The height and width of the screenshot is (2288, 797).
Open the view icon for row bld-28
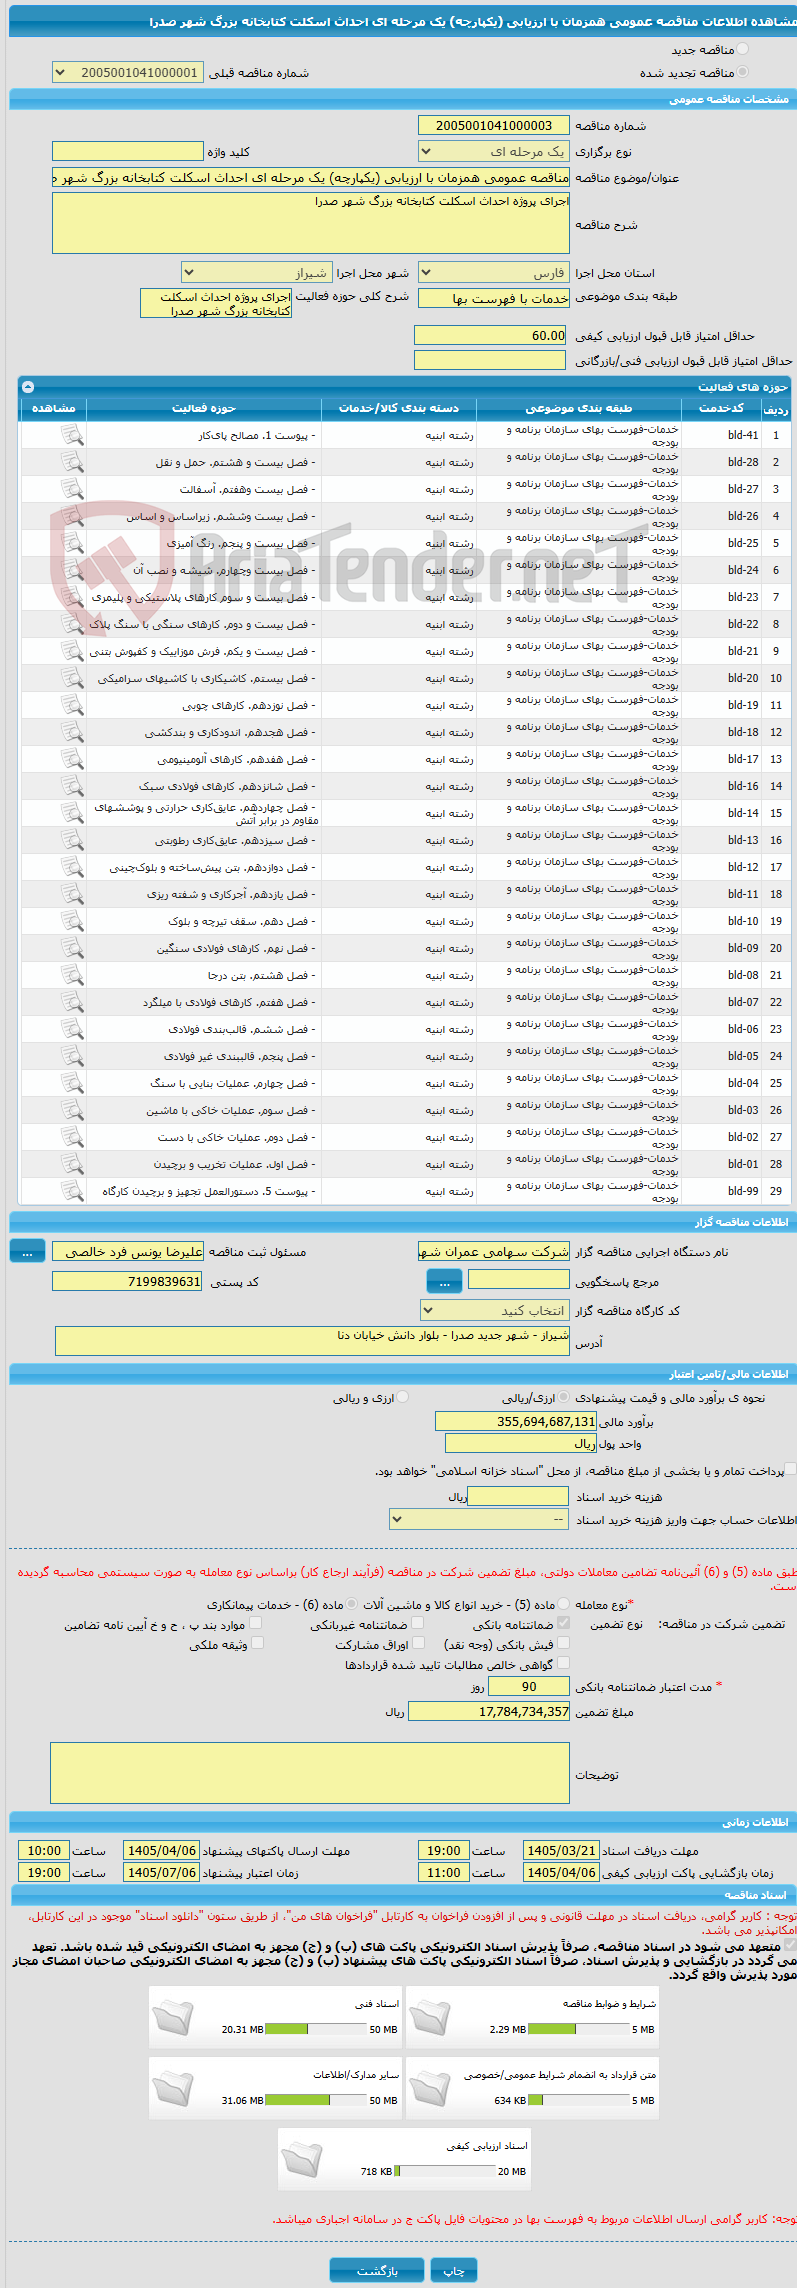click(71, 462)
